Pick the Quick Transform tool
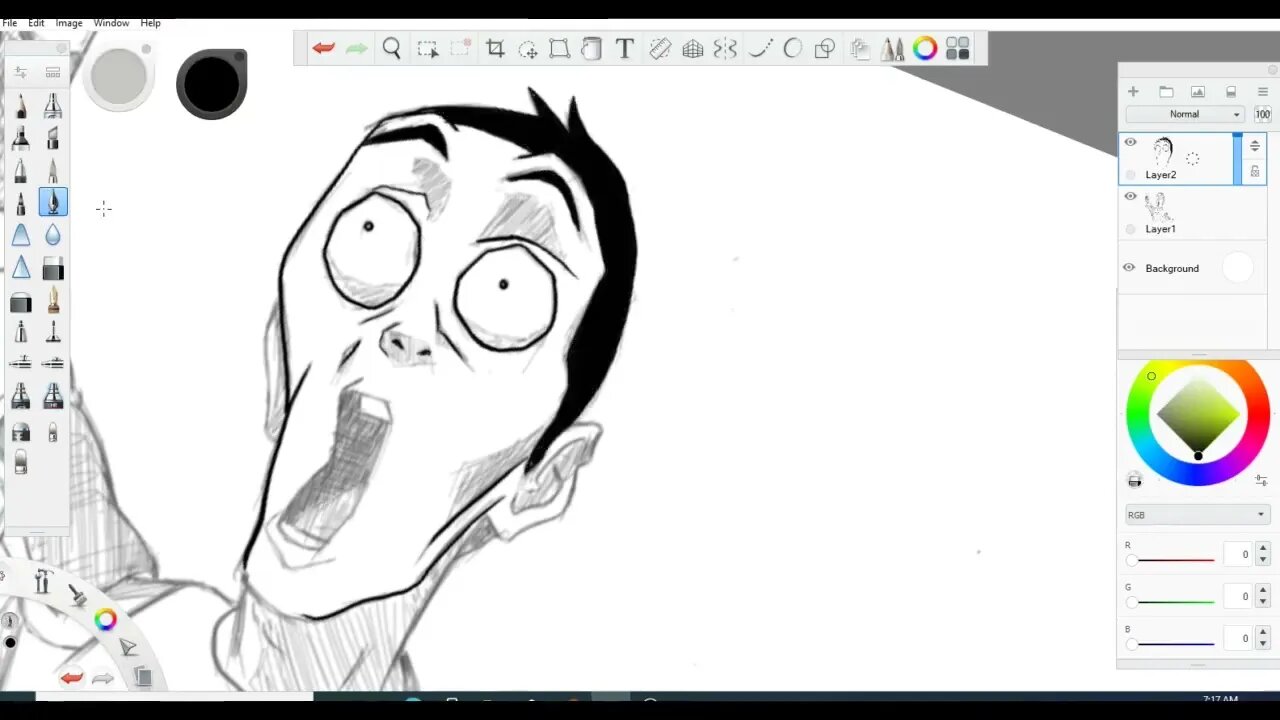This screenshot has height=720, width=1280. point(528,48)
